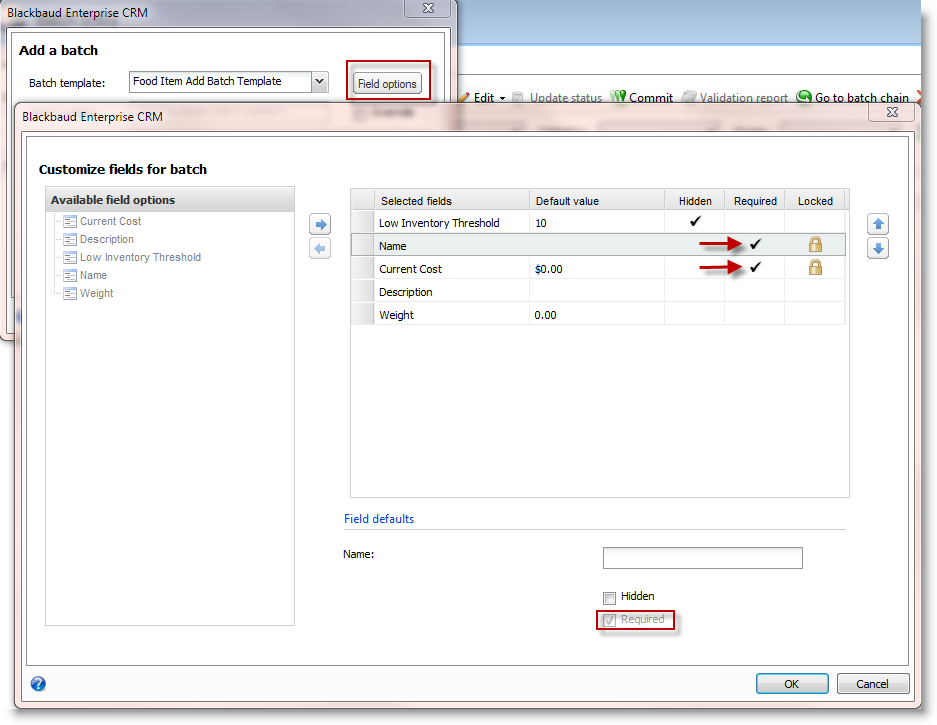This screenshot has height=725, width=937.
Task: Click the Locked column header
Action: (815, 201)
